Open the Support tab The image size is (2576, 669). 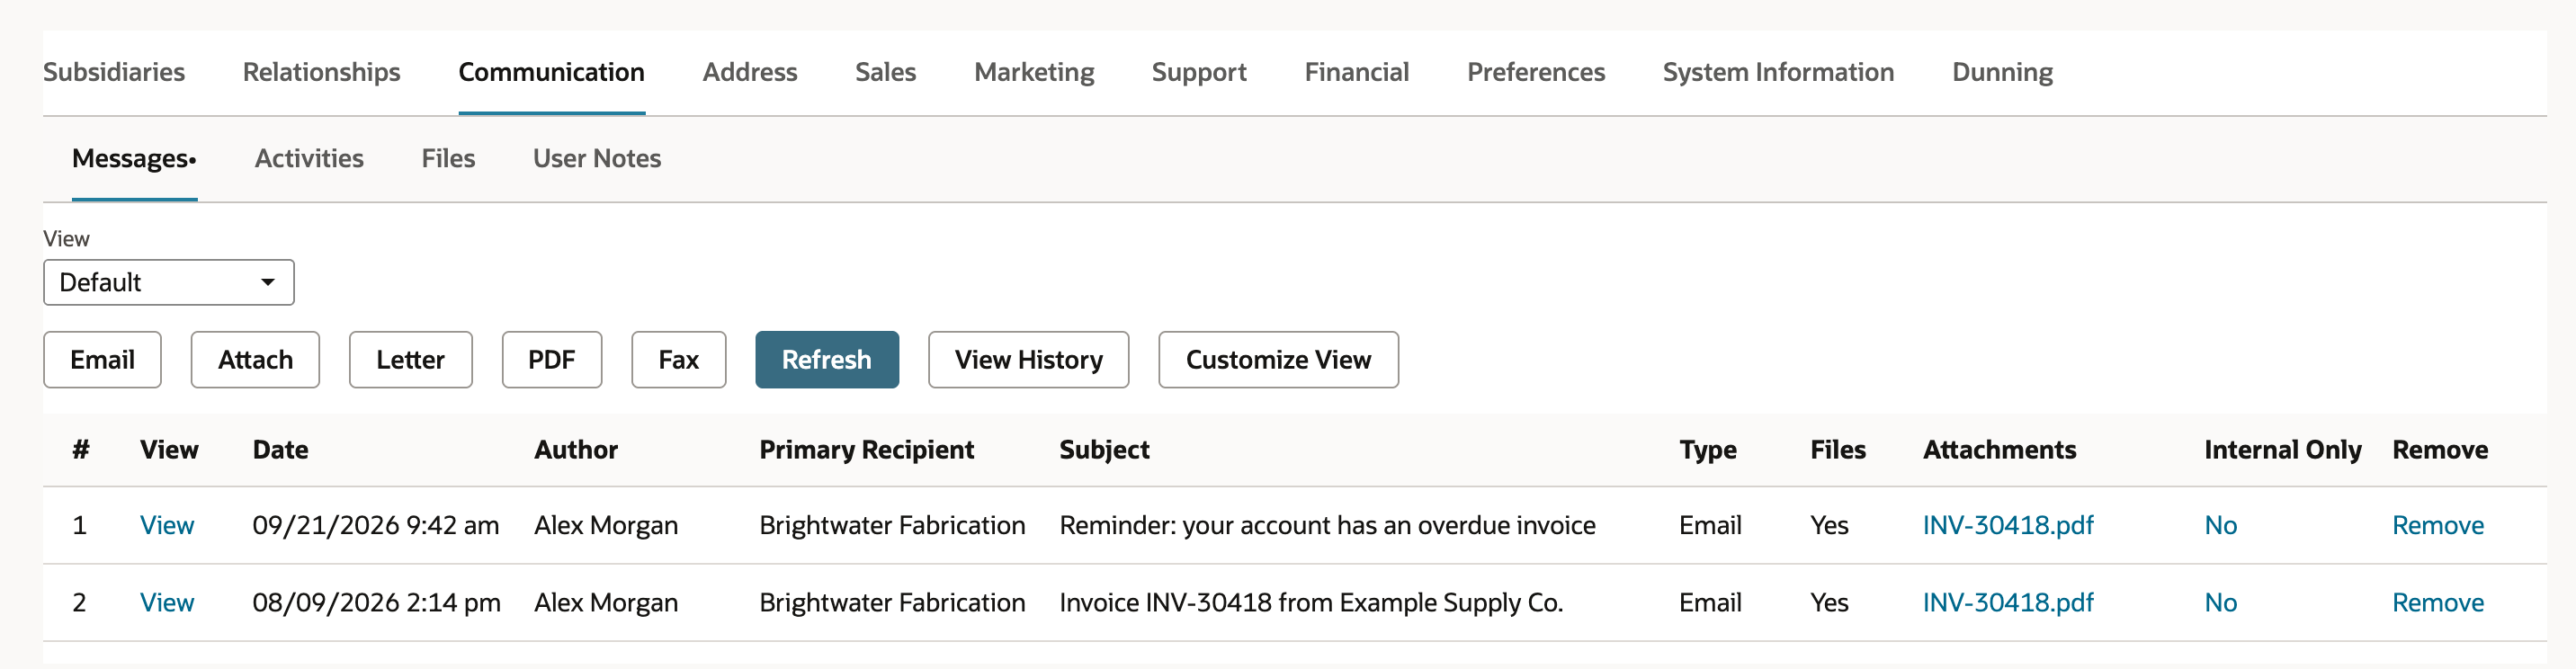(1199, 72)
